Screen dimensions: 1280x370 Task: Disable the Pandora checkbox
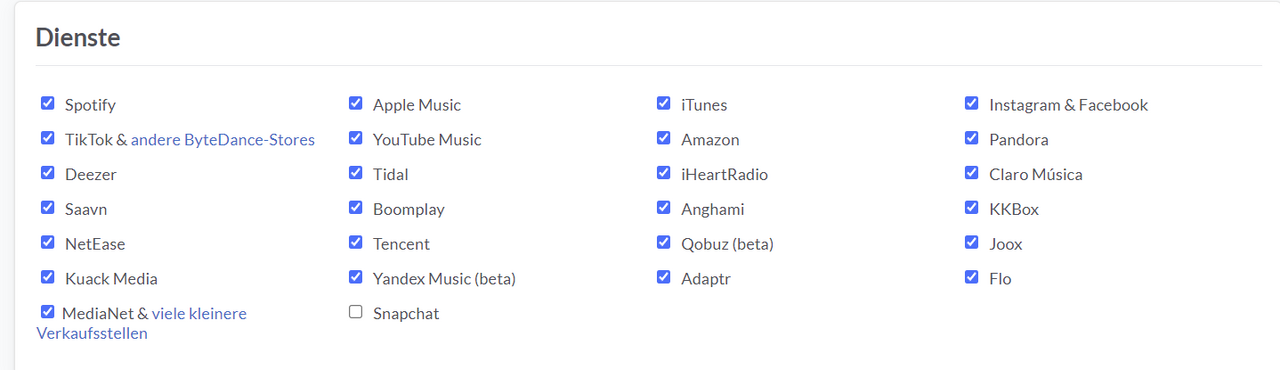[971, 138]
